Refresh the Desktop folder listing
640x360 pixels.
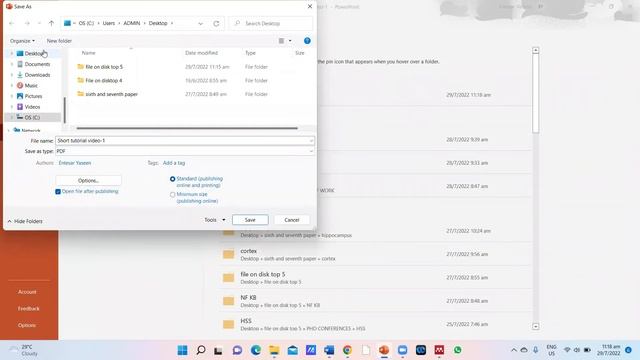click(x=216, y=24)
